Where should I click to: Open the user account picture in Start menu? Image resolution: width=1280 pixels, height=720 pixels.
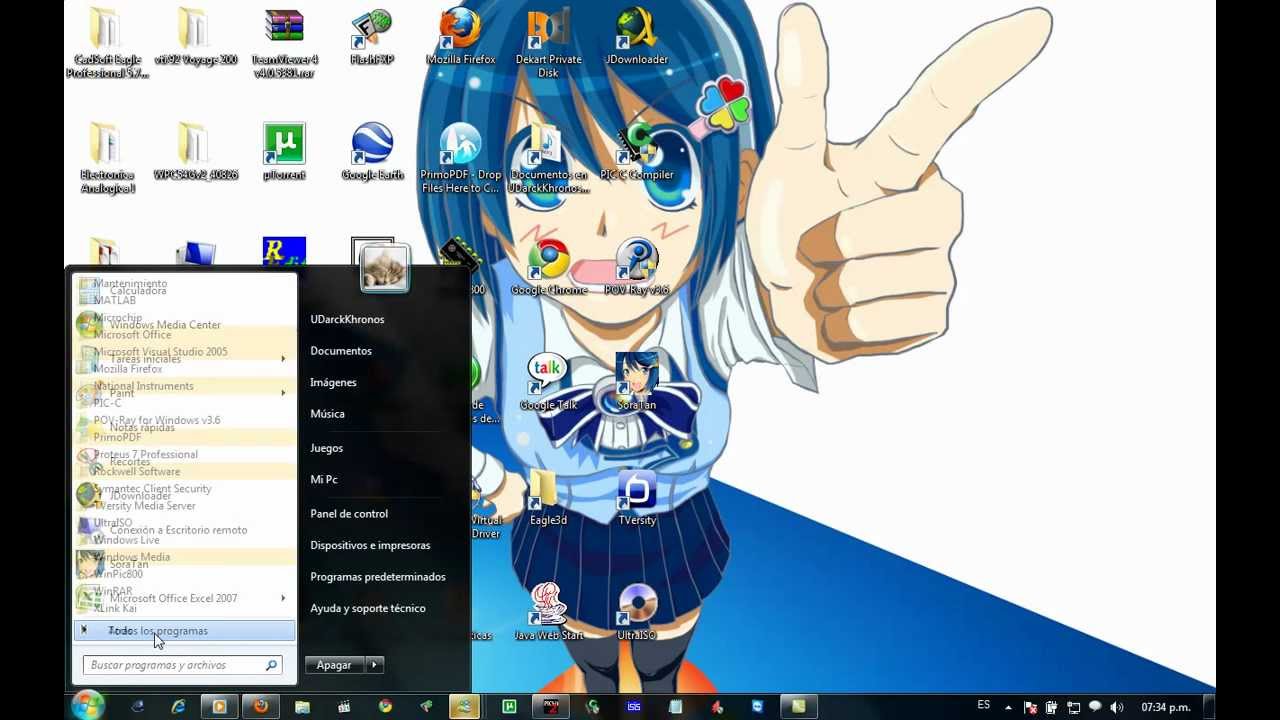[385, 268]
